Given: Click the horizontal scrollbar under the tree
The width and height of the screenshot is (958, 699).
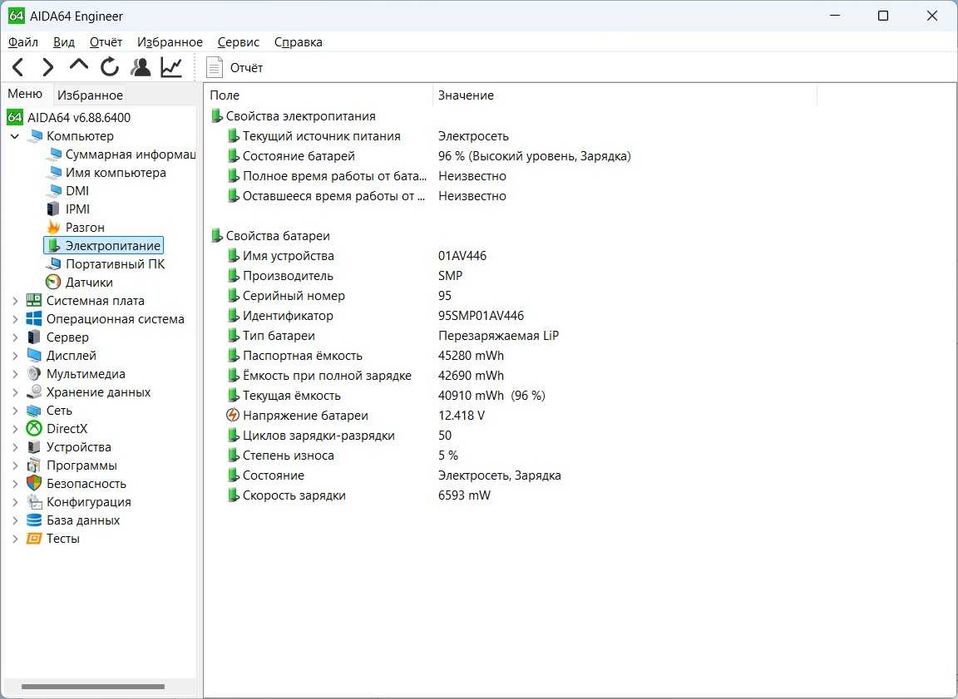Looking at the screenshot, I should tap(93, 686).
